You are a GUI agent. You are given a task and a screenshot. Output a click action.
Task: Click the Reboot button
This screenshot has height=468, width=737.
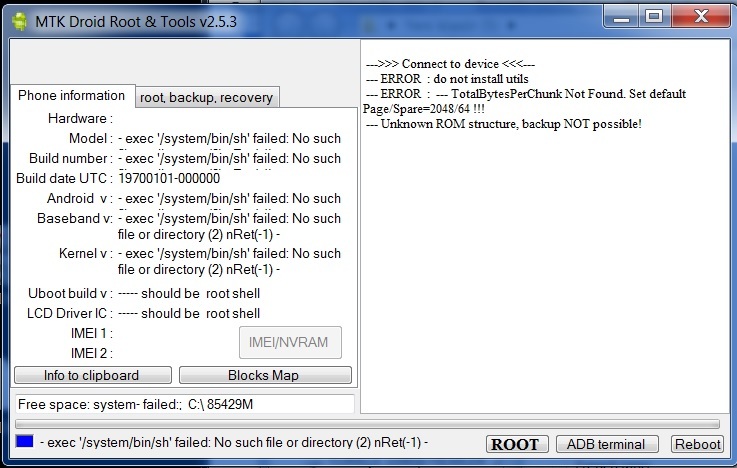tap(697, 444)
